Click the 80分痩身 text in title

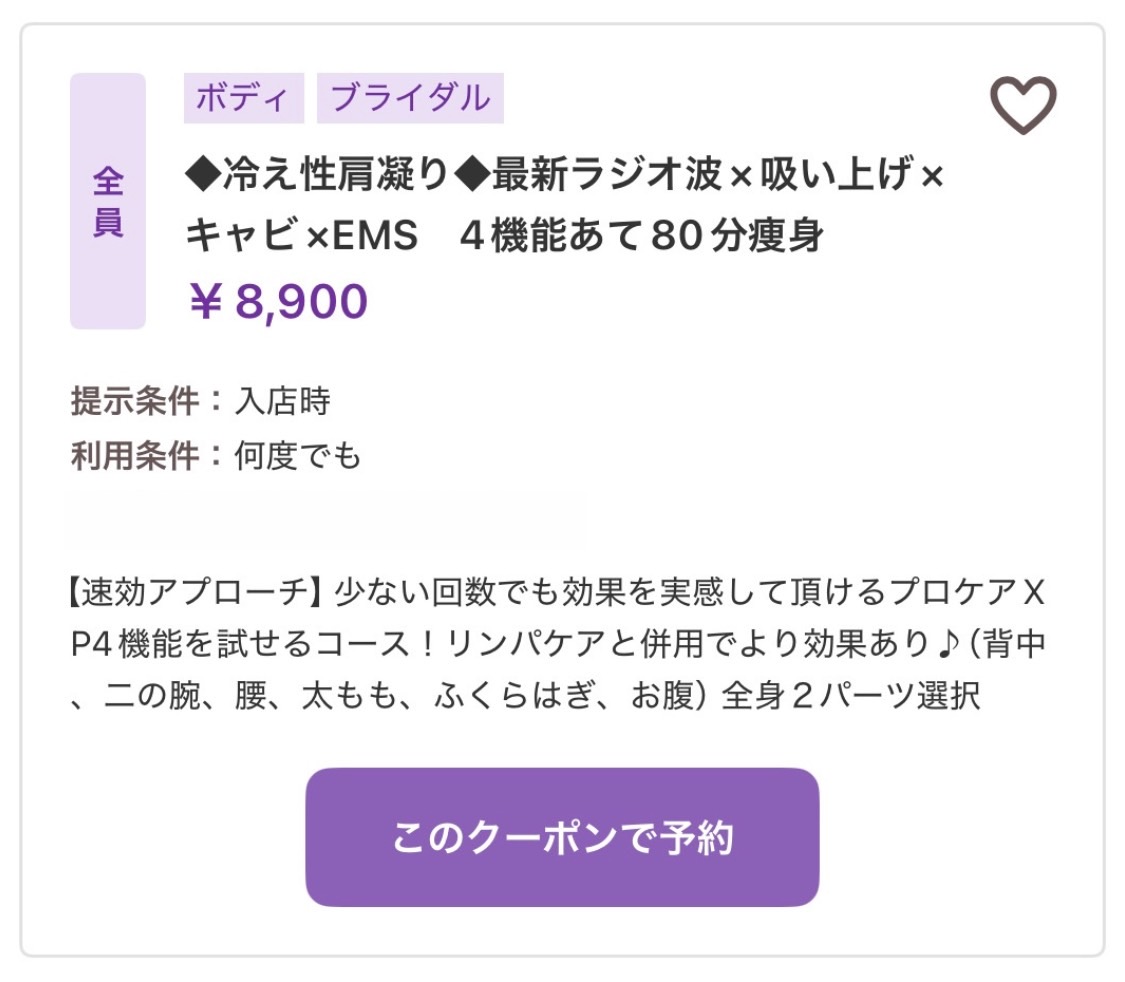[738, 235]
